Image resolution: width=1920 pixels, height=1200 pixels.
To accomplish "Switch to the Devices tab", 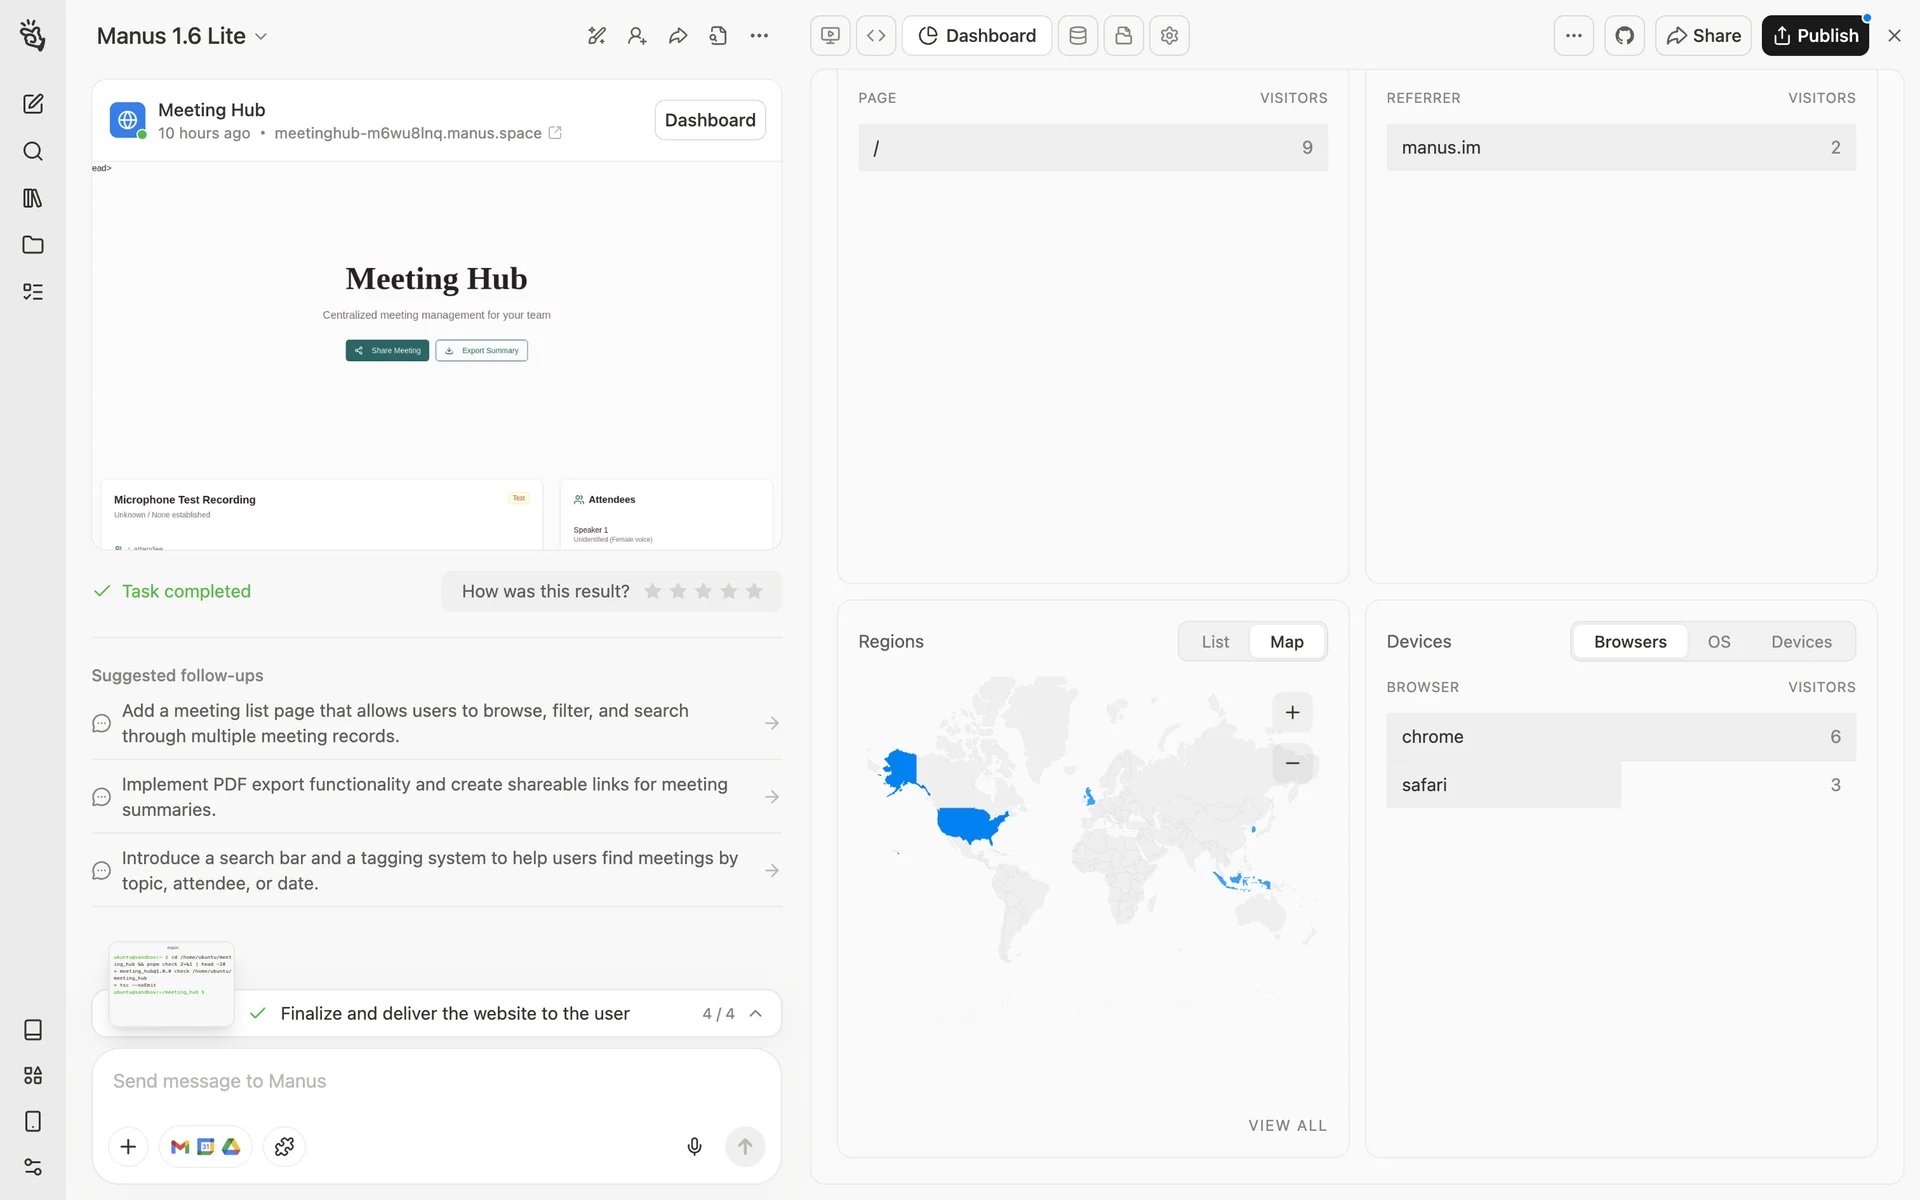I will coord(1801,642).
